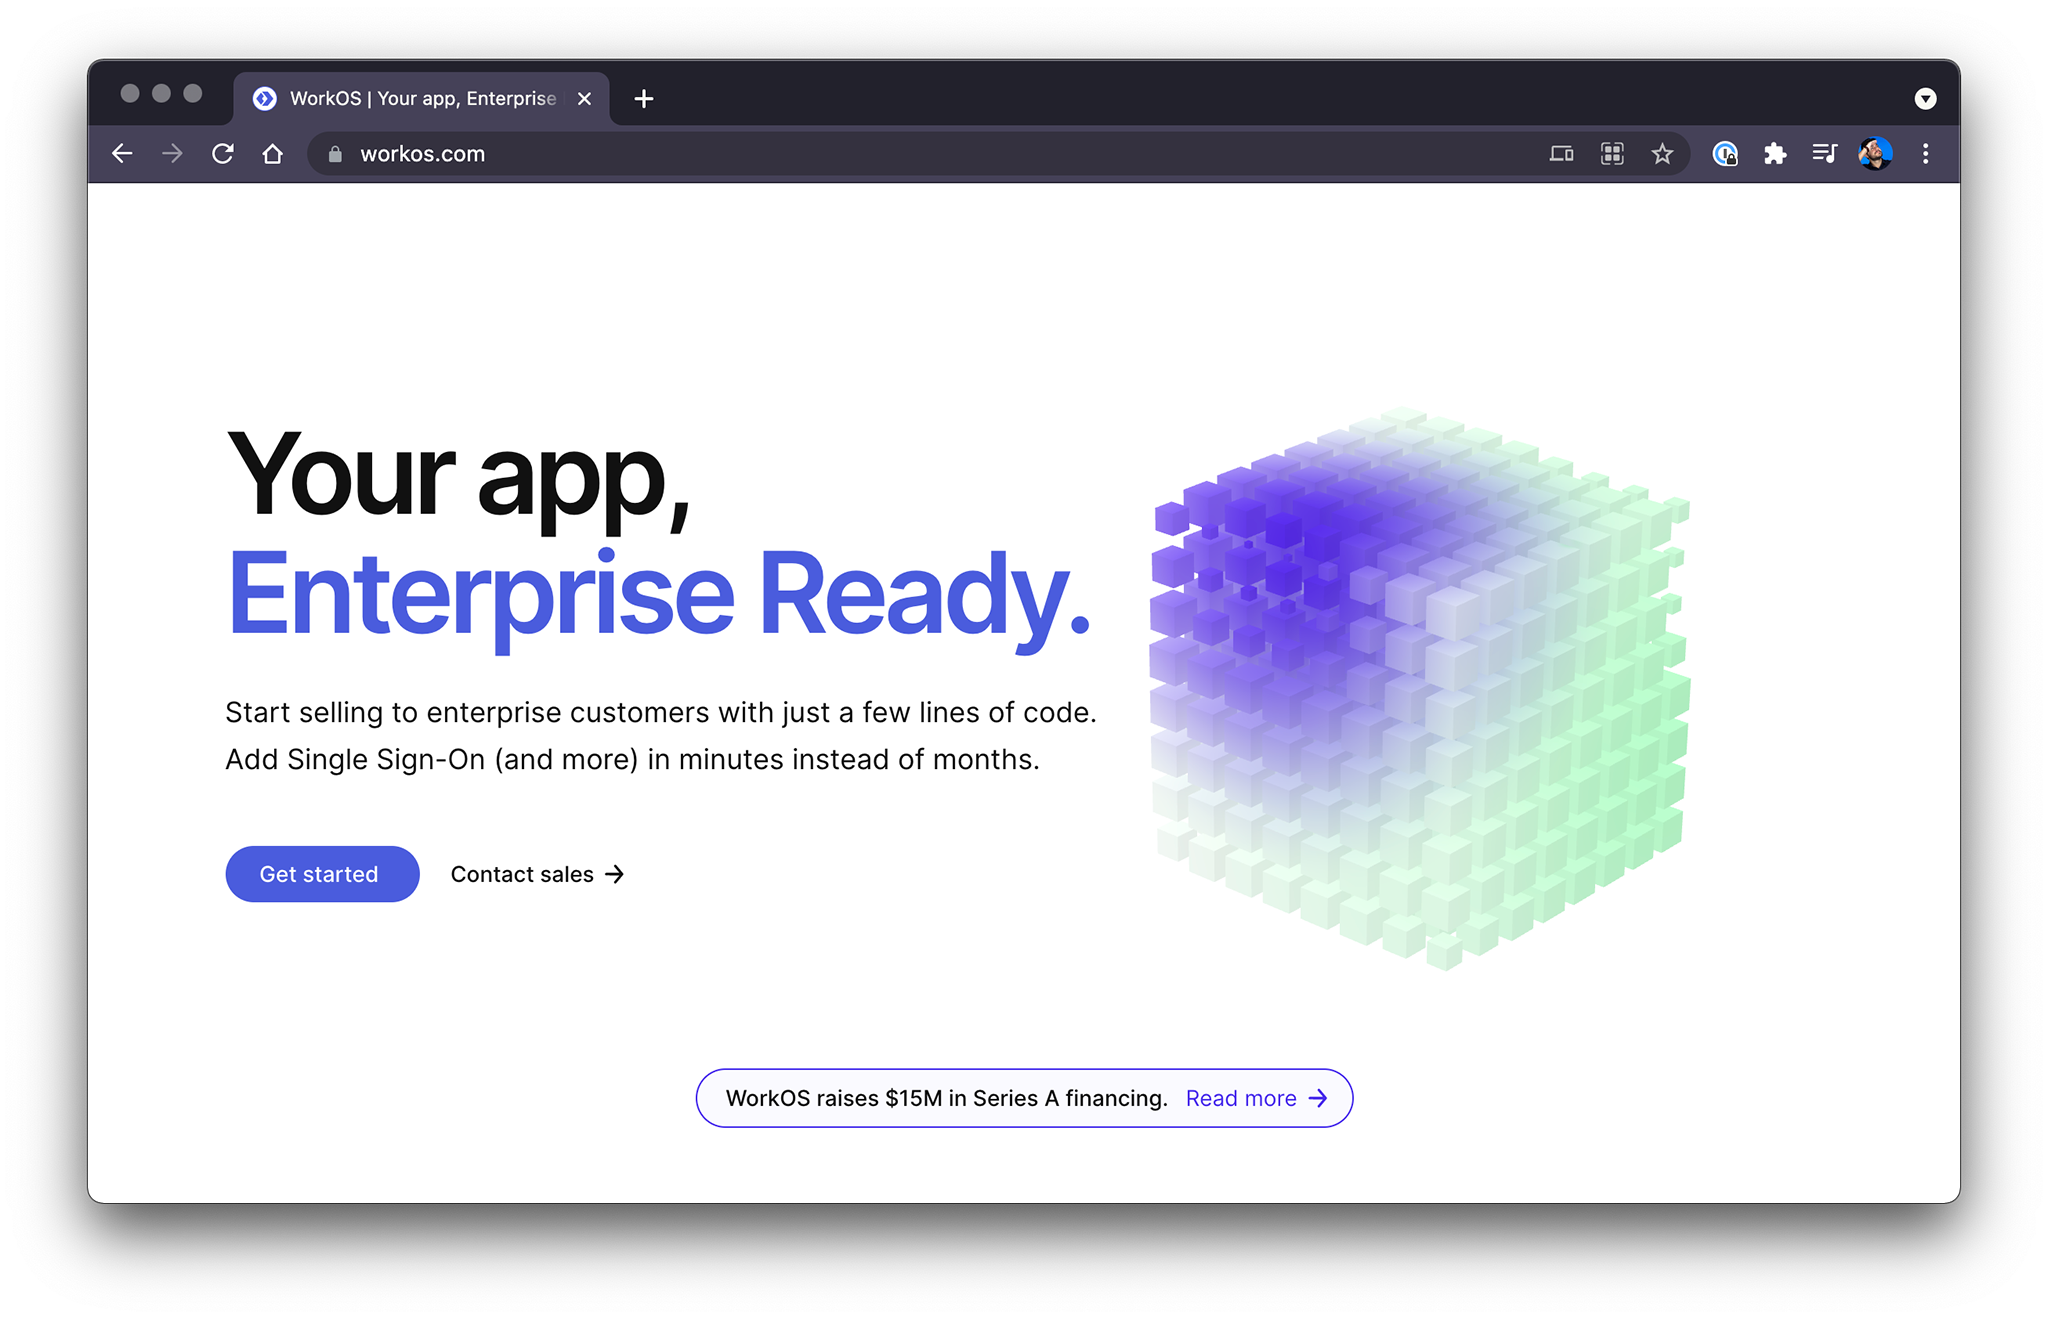Open the media playlist extension icon
2048x1319 pixels.
point(1824,153)
